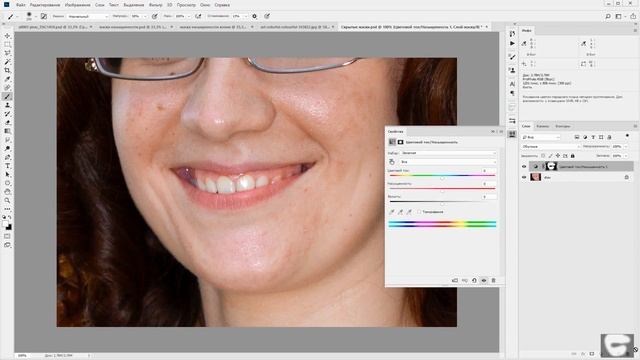Open the layer filter kind dropdown
This screenshot has height=360, width=640.
coord(541,137)
